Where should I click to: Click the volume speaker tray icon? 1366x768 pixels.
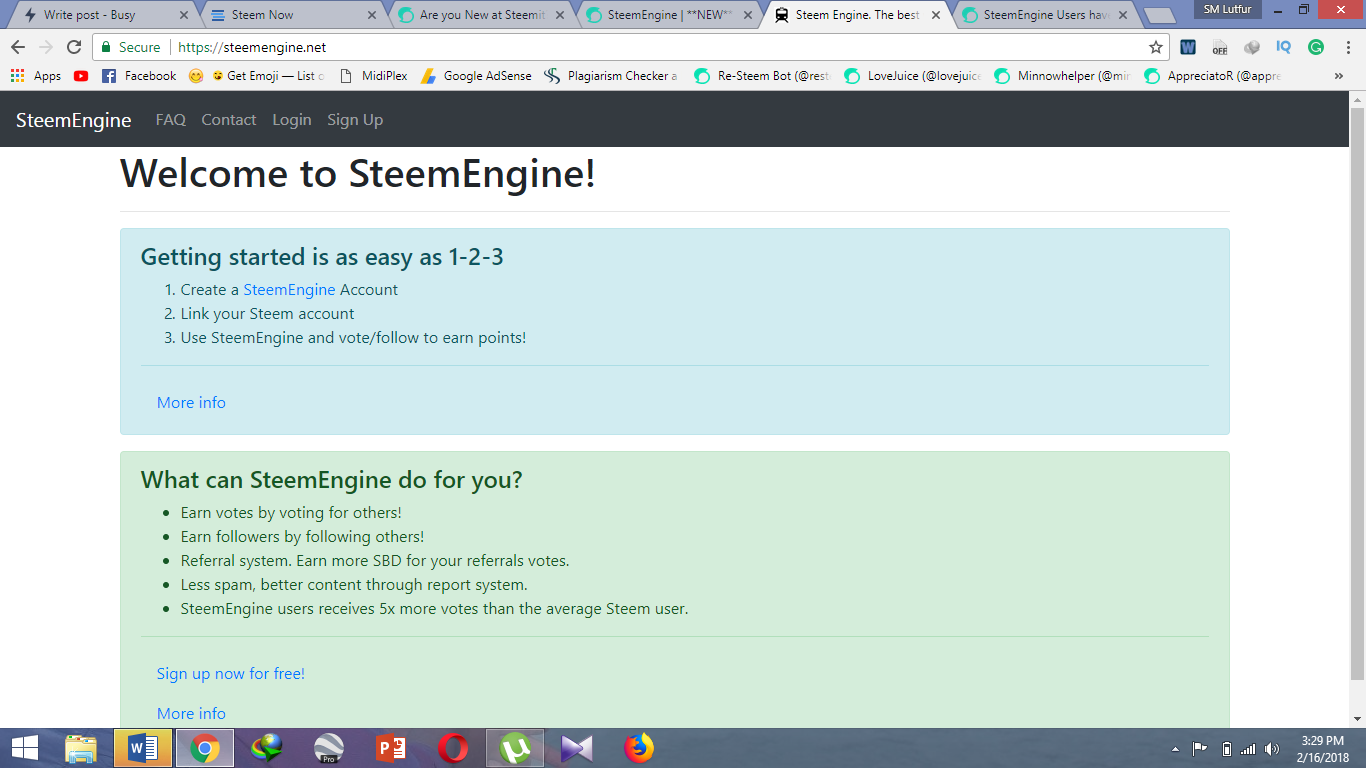click(1272, 748)
